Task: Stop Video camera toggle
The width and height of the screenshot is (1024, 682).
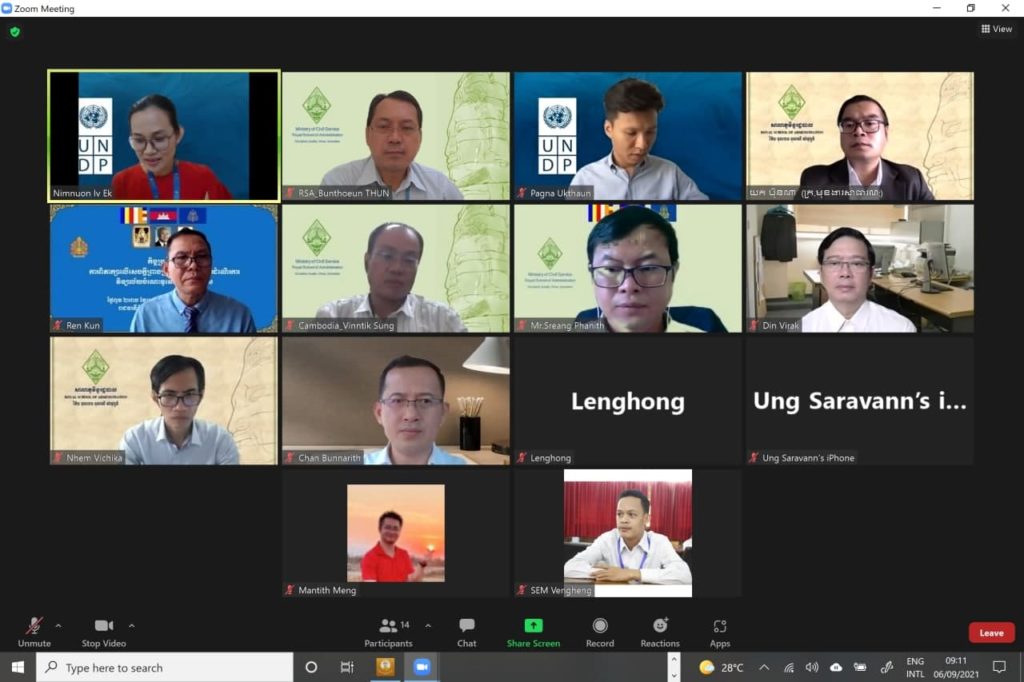Action: click(x=104, y=632)
